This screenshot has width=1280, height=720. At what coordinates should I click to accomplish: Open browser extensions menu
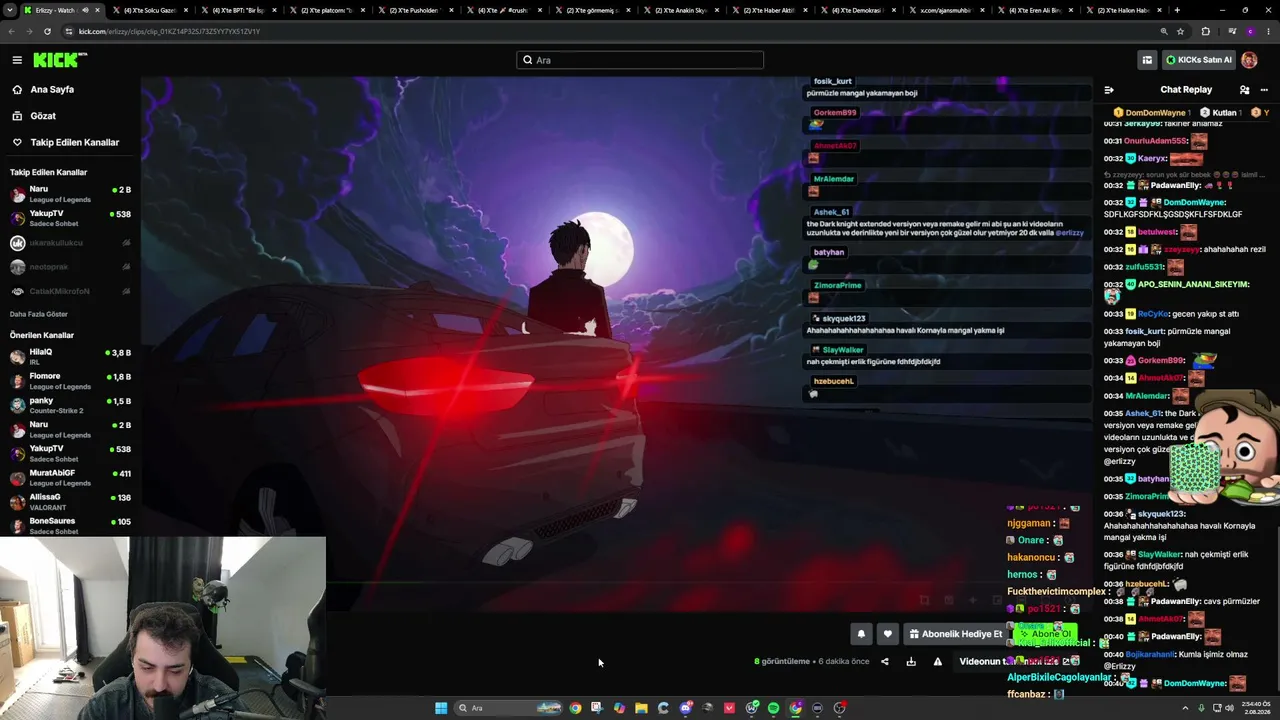(1205, 31)
